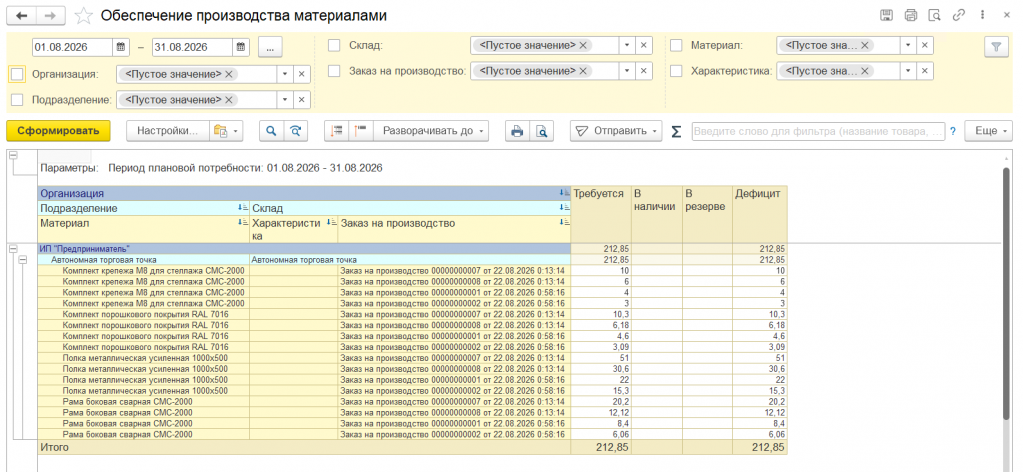Print the report using toolbar printer icon
Viewport: 1023px width, 472px height.
pos(517,131)
